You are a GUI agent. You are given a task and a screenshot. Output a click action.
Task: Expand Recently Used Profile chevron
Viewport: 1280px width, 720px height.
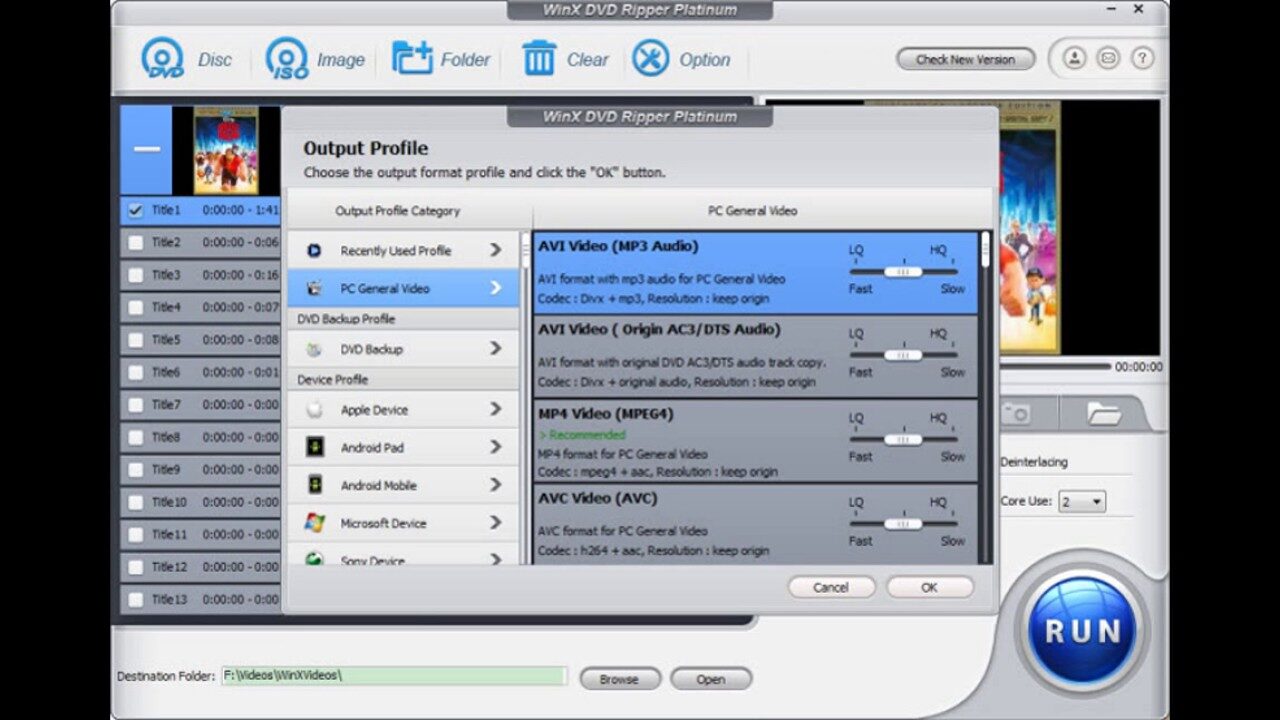coord(496,250)
